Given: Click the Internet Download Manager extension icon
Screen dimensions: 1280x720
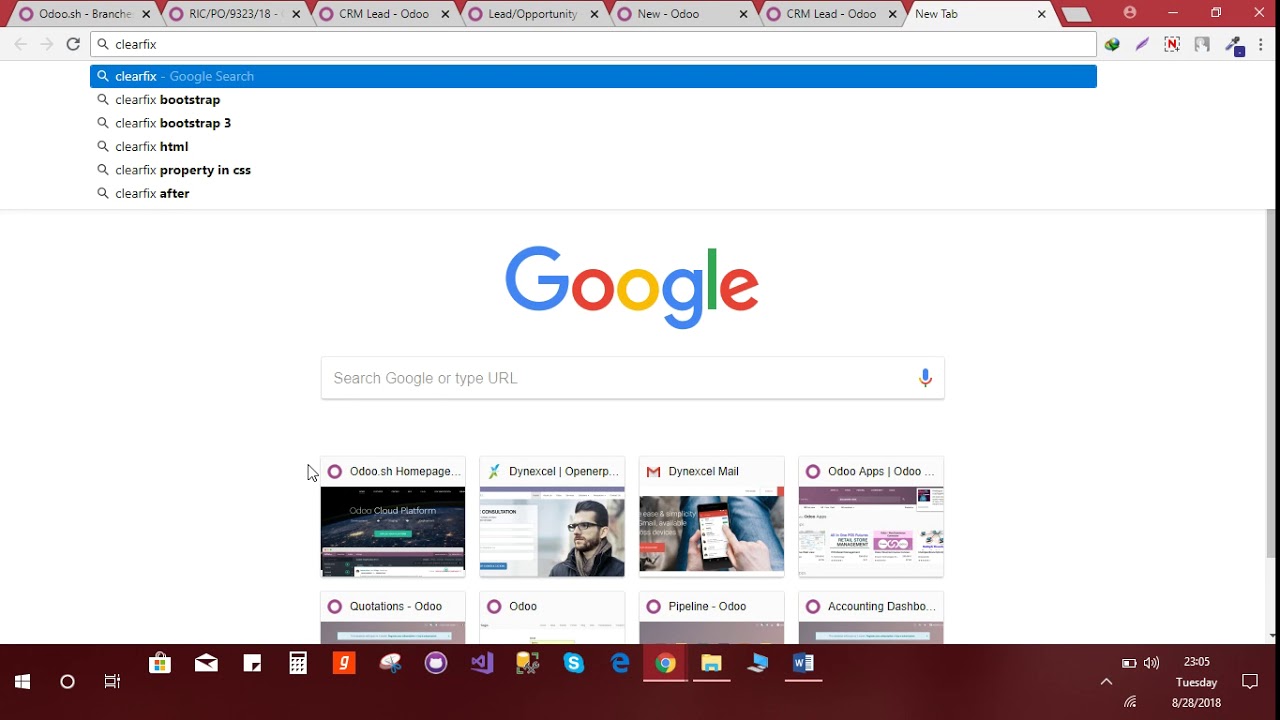Looking at the screenshot, I should [x=1112, y=44].
